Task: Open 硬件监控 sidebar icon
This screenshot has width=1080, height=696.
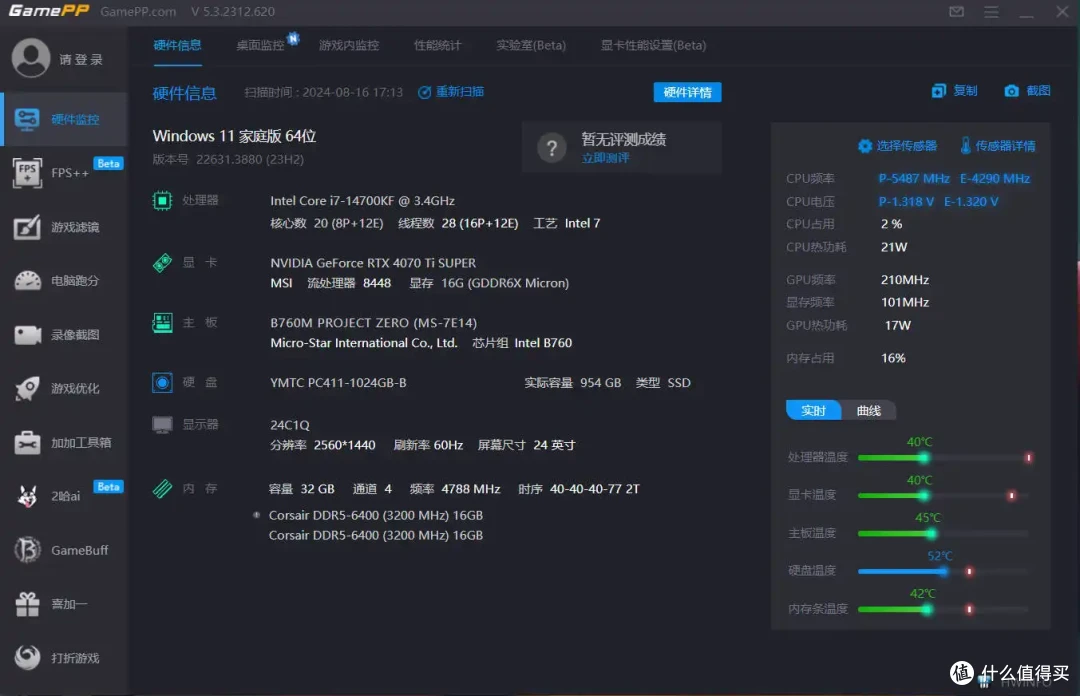Action: pos(27,119)
